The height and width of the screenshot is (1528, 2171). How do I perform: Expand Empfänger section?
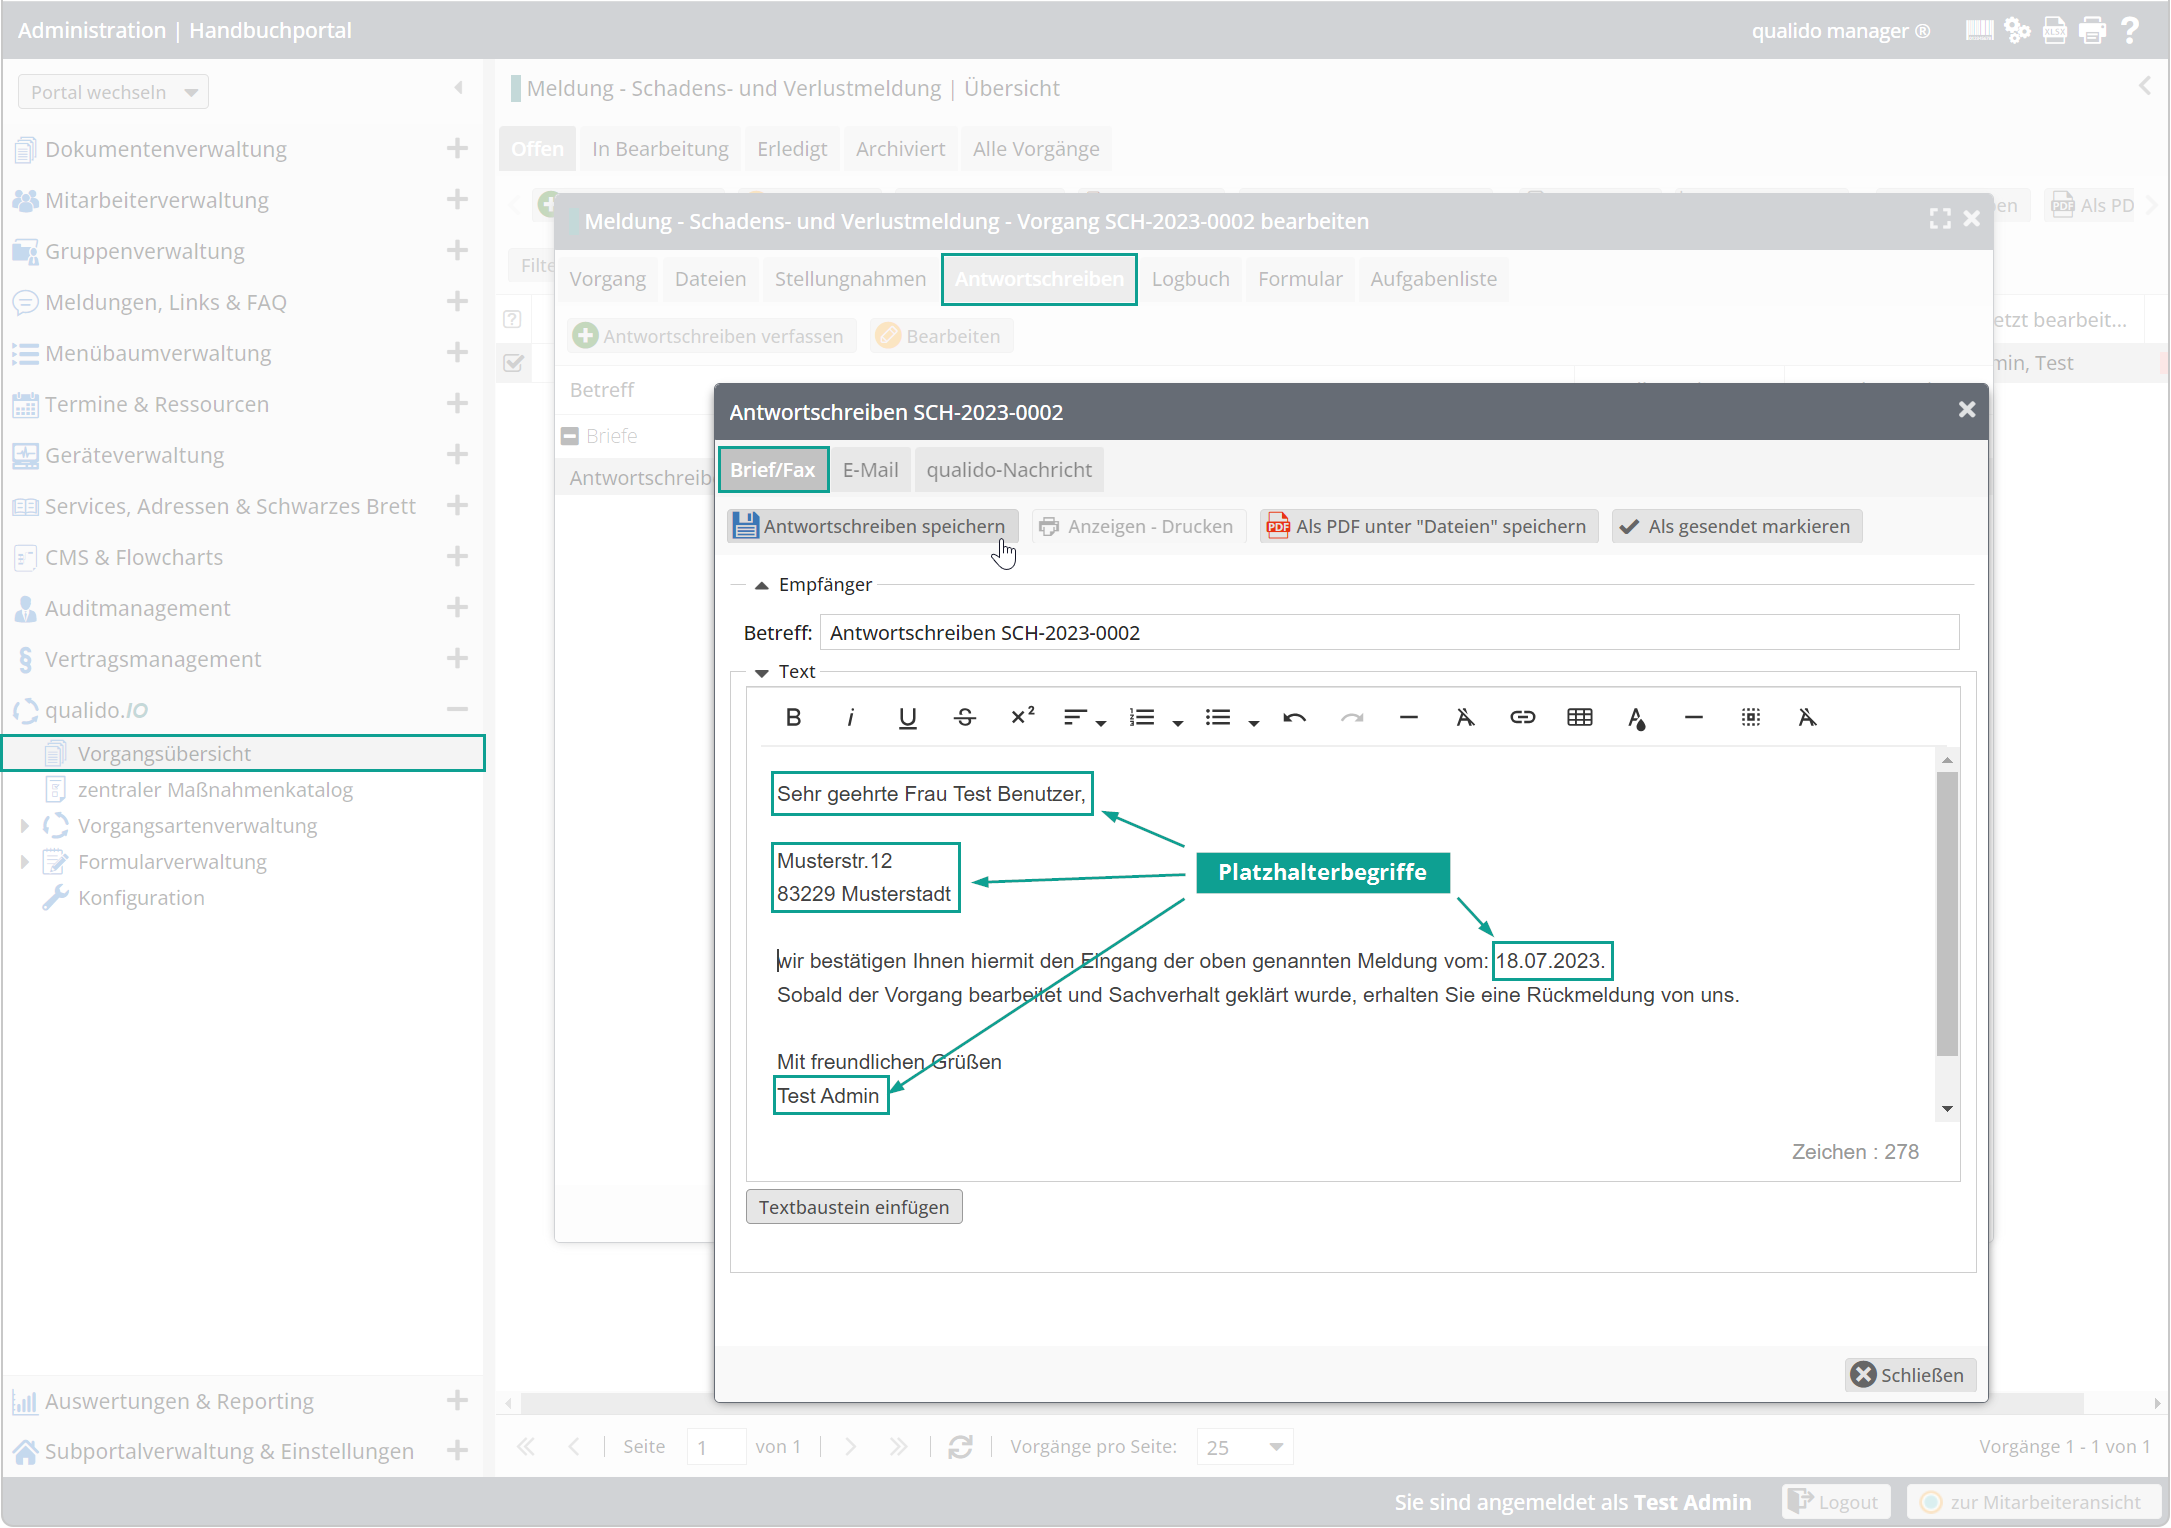point(761,586)
